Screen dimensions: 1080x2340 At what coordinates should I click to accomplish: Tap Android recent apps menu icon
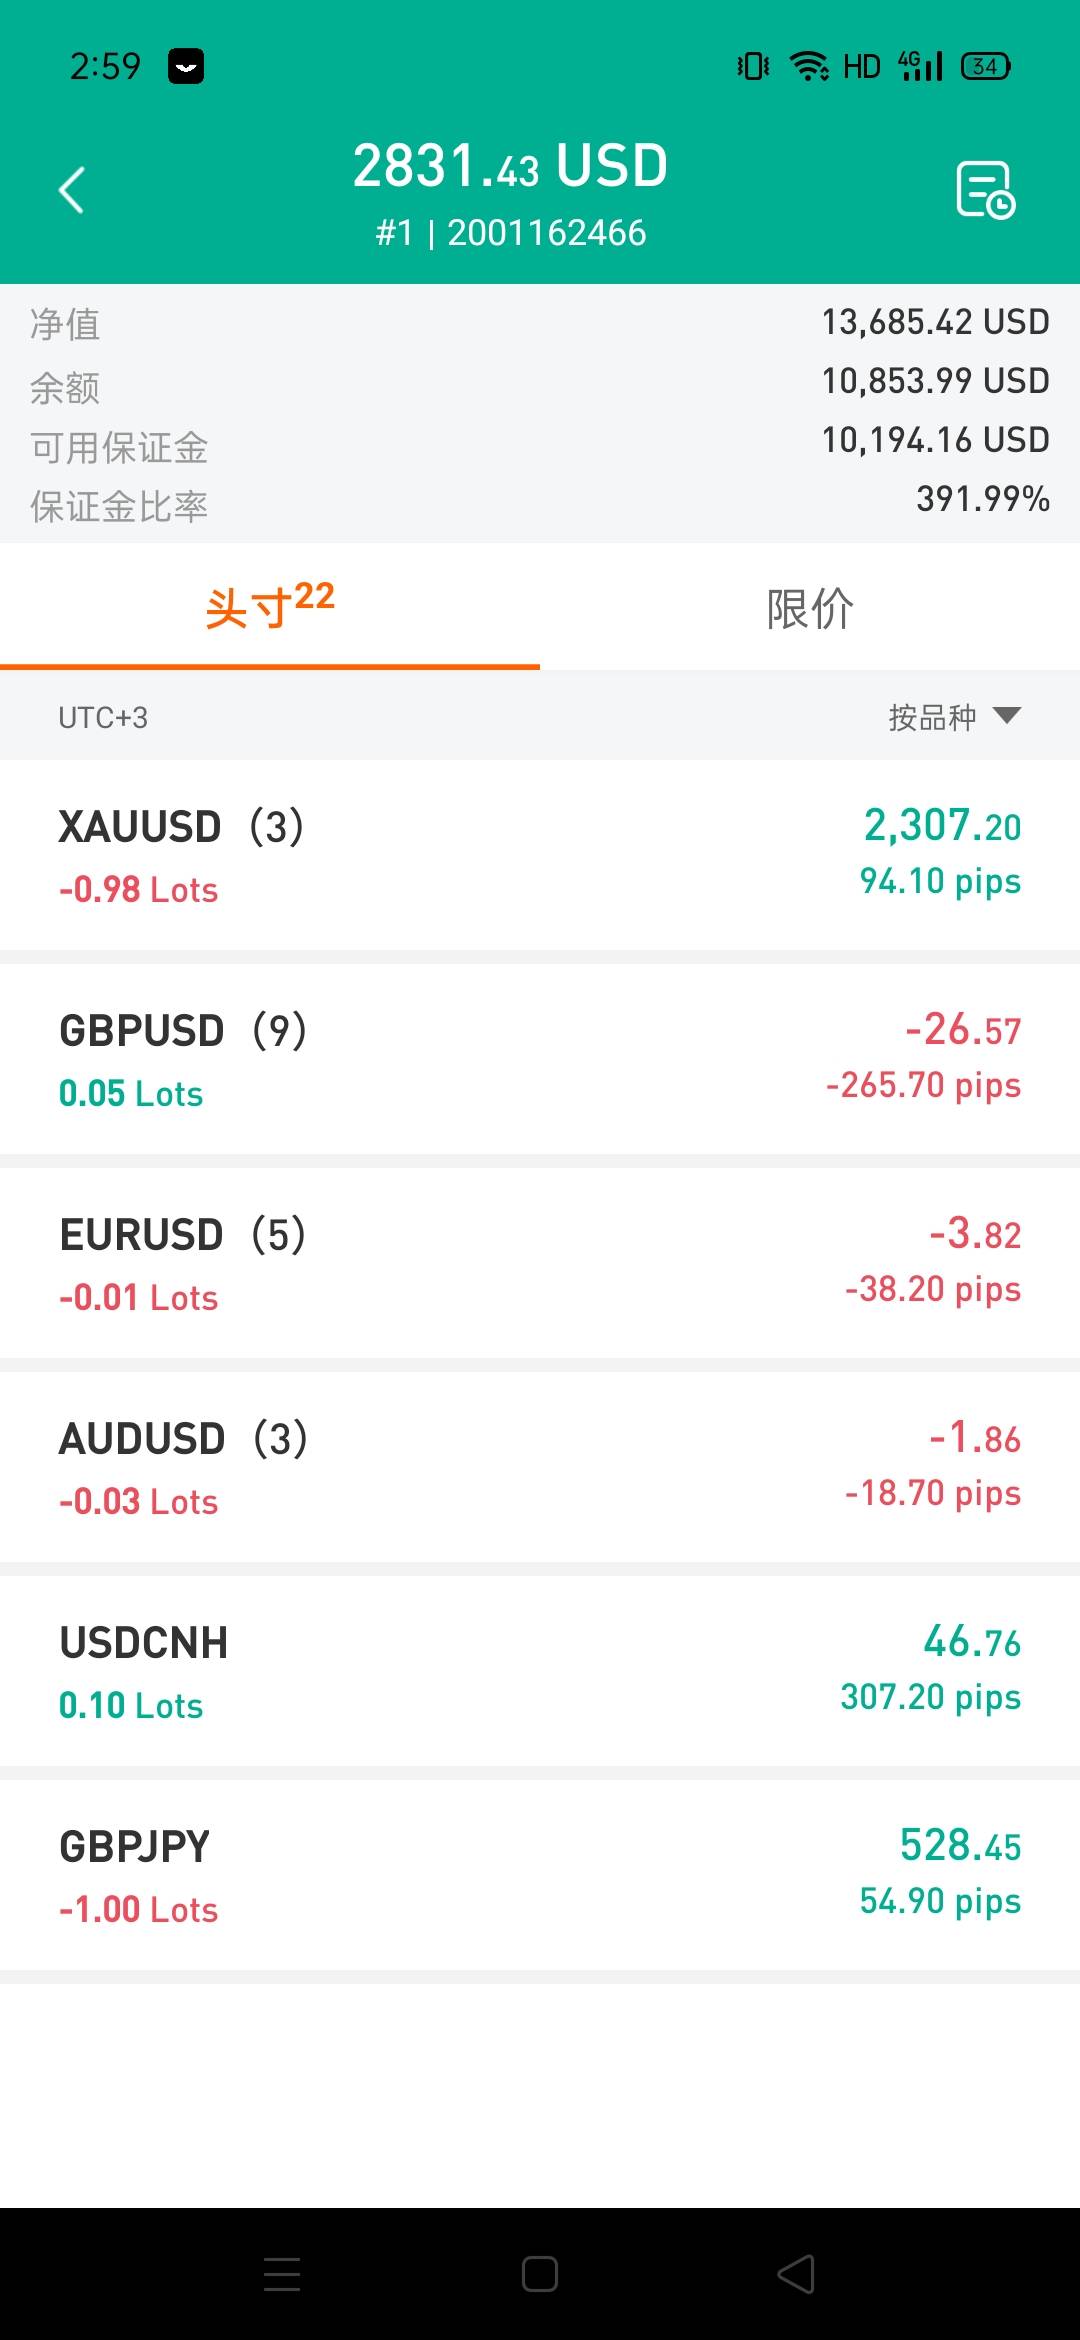[282, 2274]
